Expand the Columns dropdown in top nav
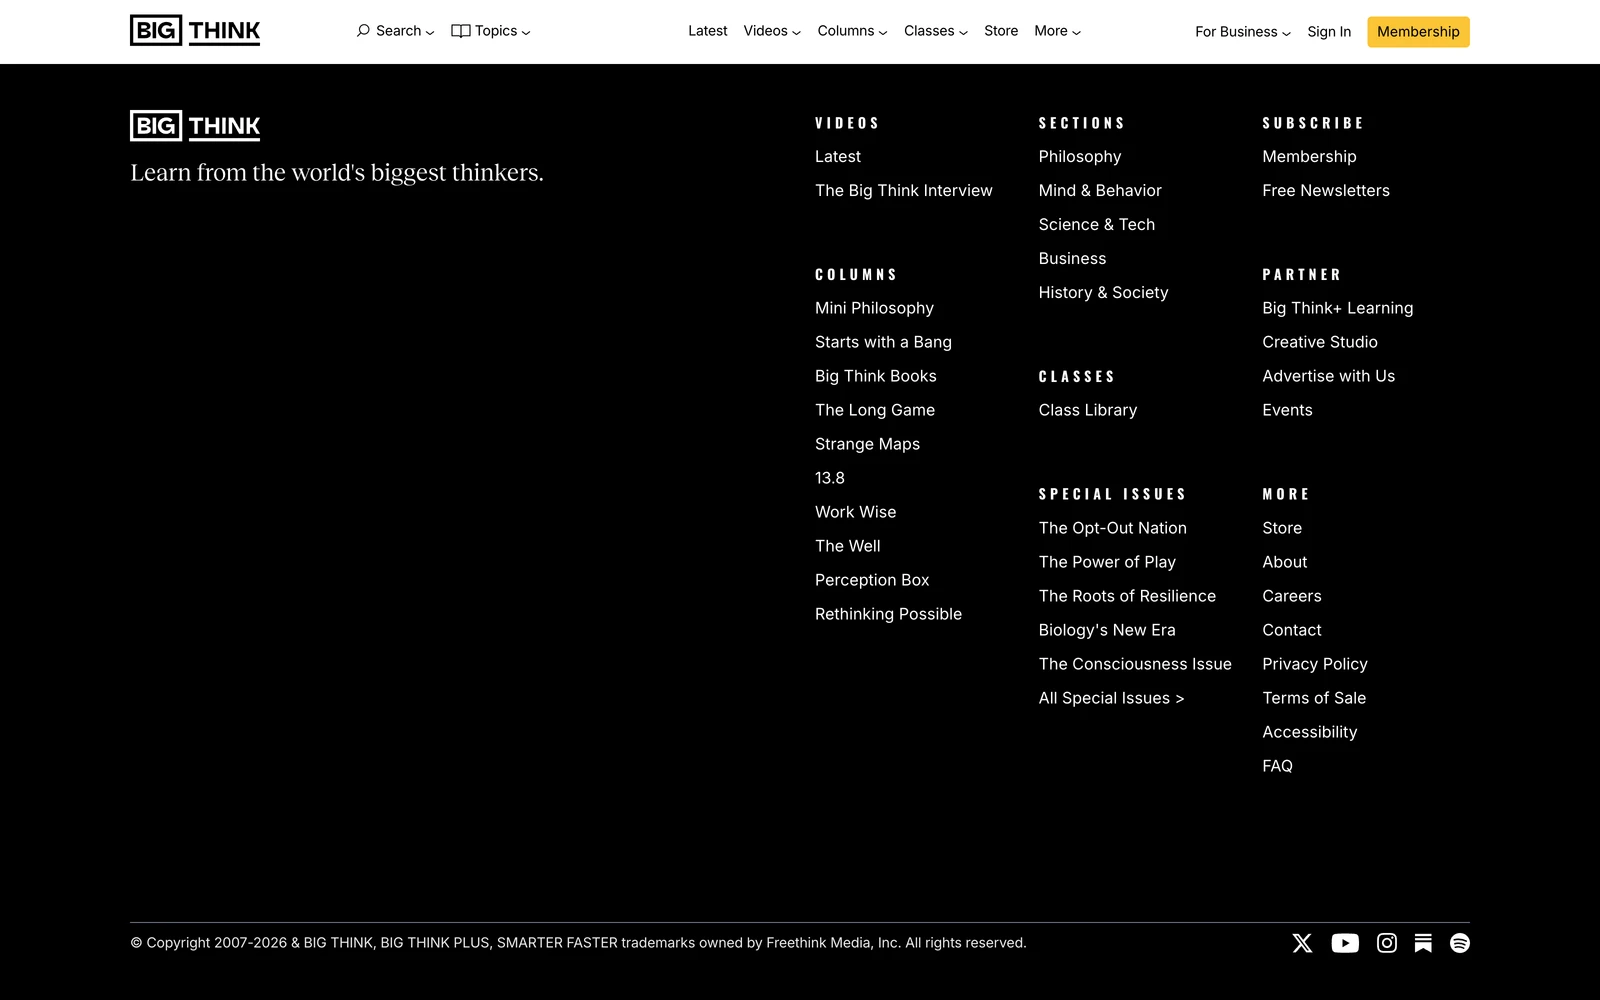The width and height of the screenshot is (1600, 1000). point(852,31)
